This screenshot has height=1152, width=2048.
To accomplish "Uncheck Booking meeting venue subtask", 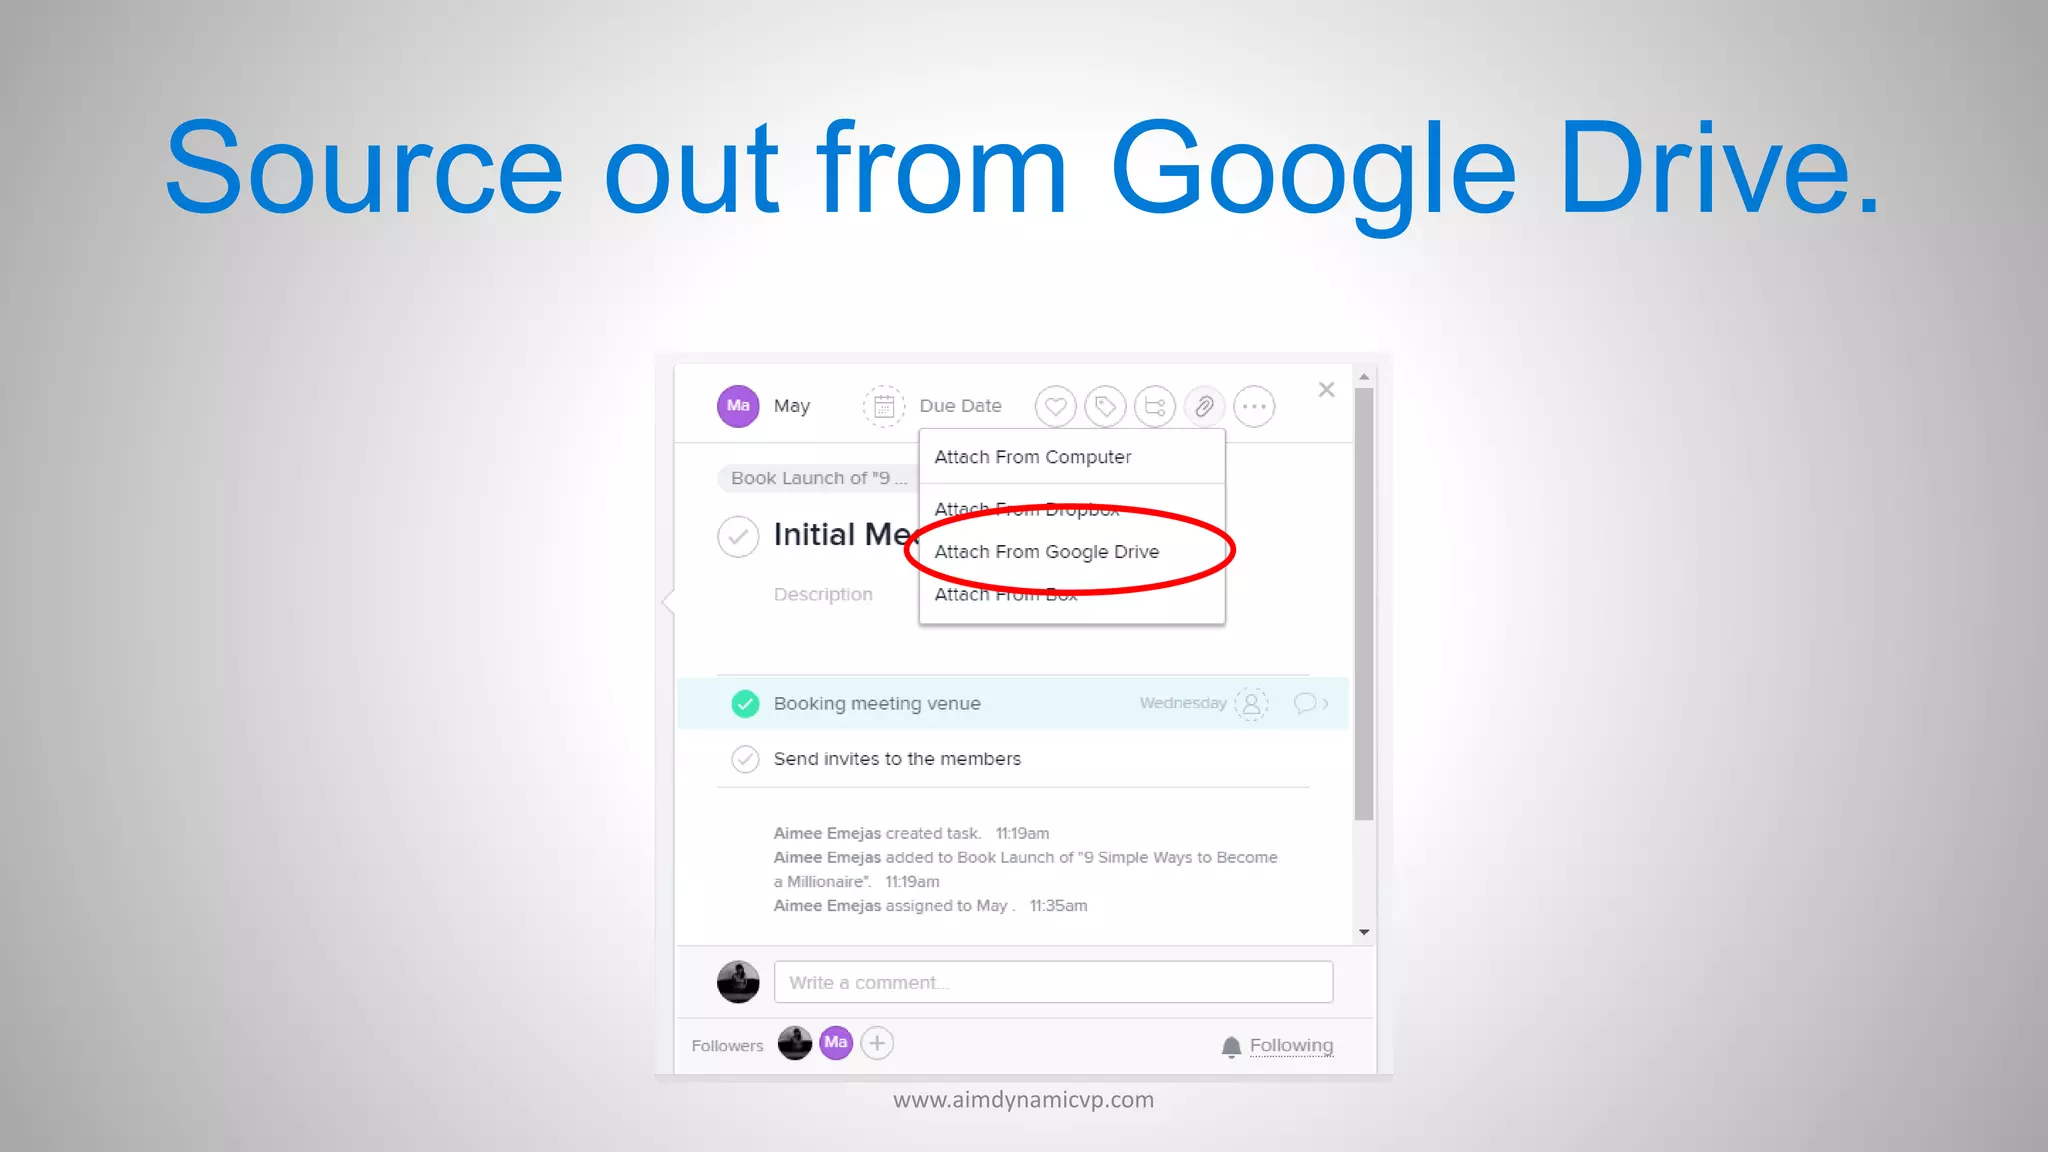I will [745, 704].
